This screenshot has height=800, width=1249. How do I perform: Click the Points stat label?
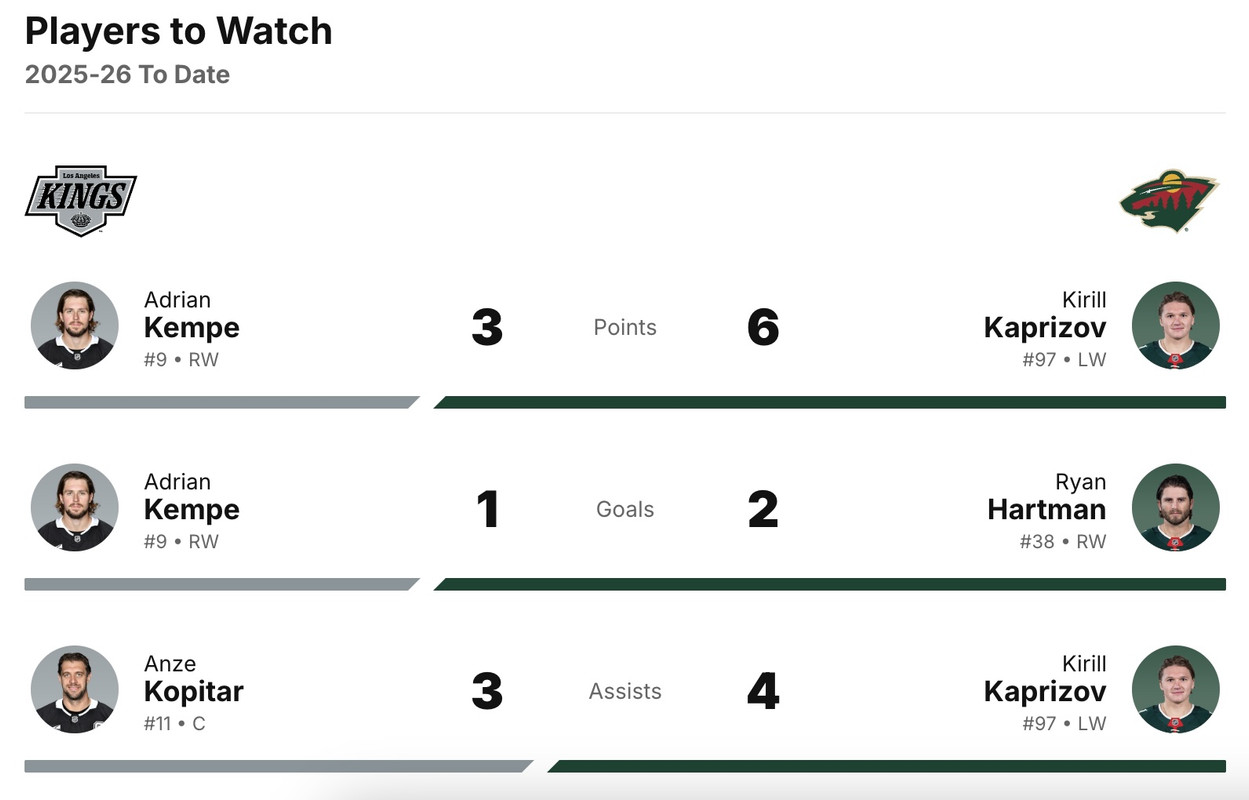[625, 327]
